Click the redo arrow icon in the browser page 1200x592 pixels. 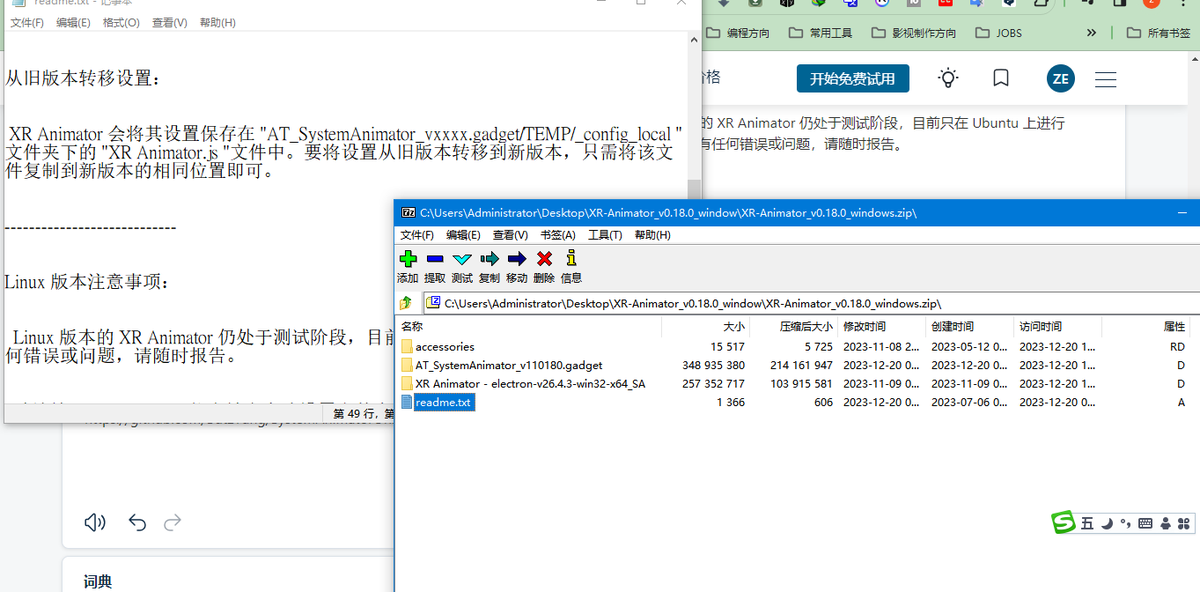pos(172,522)
